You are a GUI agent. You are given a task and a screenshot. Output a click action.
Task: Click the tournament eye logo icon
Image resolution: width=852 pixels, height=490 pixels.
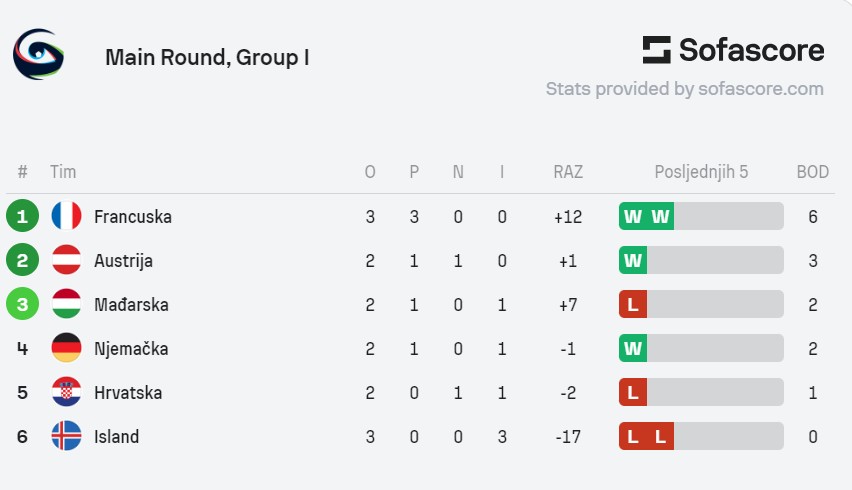click(39, 54)
